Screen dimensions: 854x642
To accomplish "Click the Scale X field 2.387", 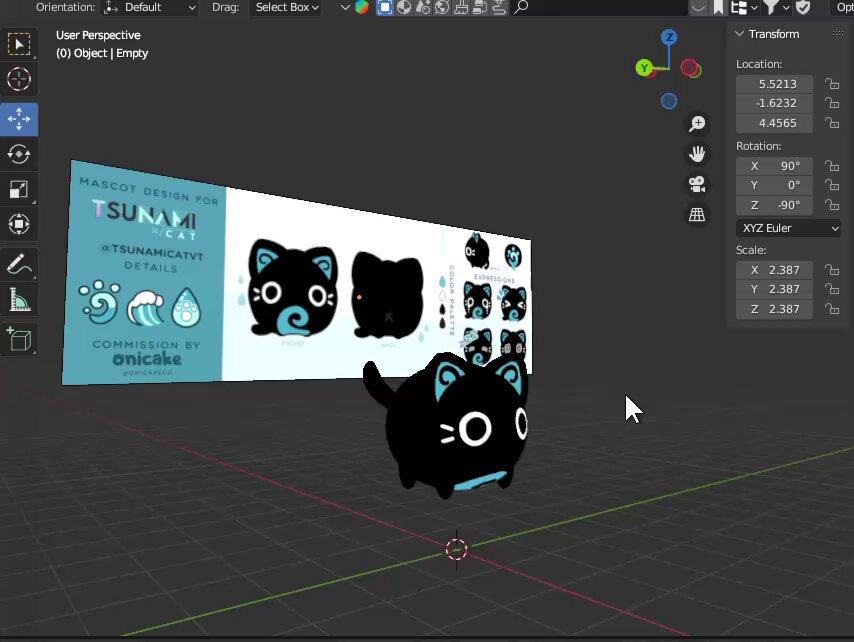I will coord(774,270).
